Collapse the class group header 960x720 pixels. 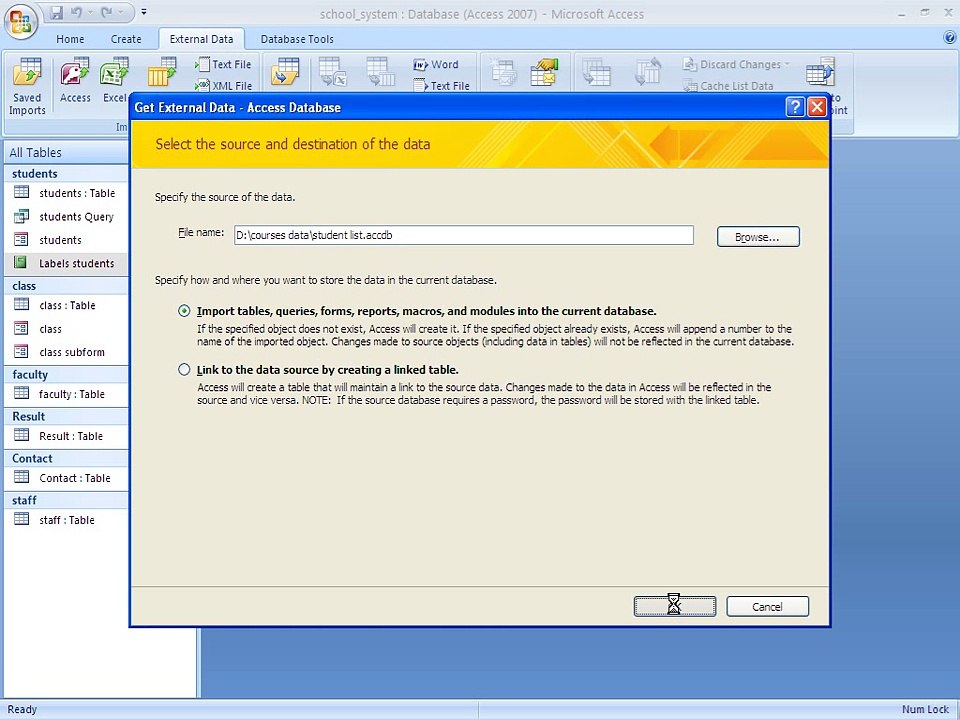tap(66, 286)
